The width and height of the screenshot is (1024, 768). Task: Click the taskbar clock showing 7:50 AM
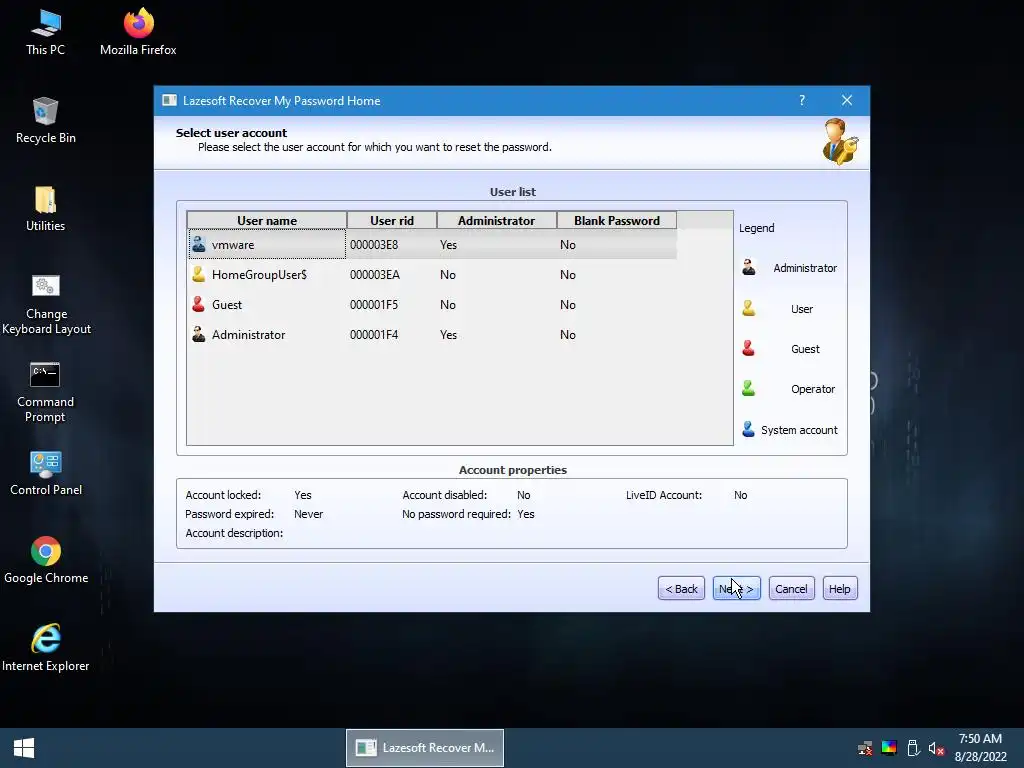pos(980,739)
